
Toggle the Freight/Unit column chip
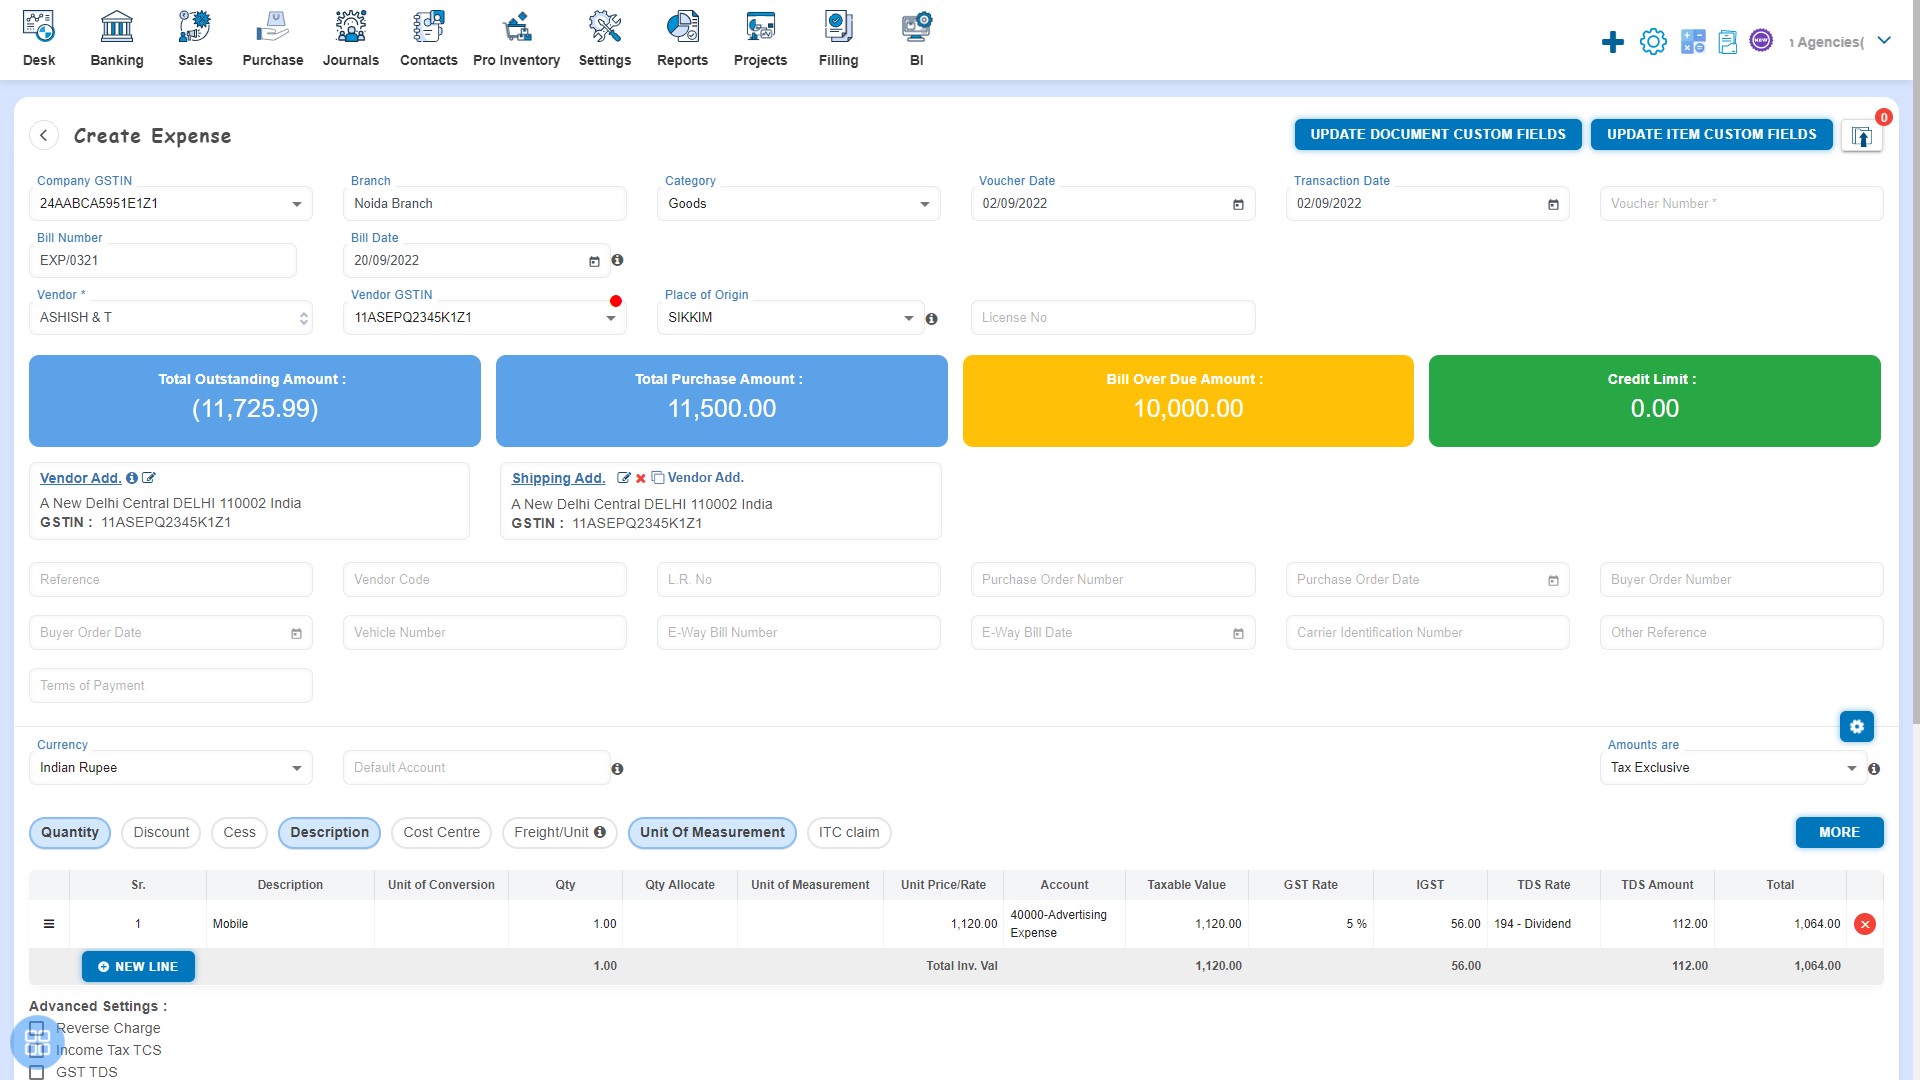click(x=559, y=833)
